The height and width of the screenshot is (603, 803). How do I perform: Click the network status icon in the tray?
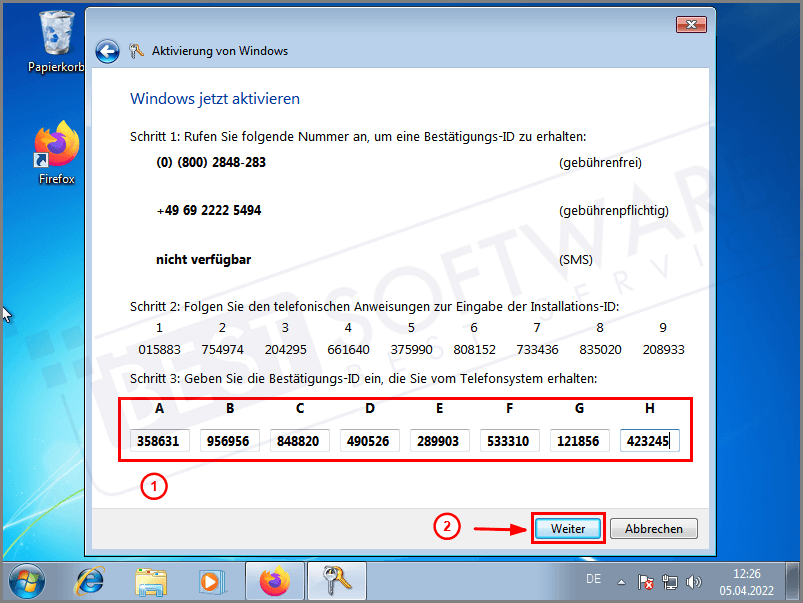(x=670, y=581)
